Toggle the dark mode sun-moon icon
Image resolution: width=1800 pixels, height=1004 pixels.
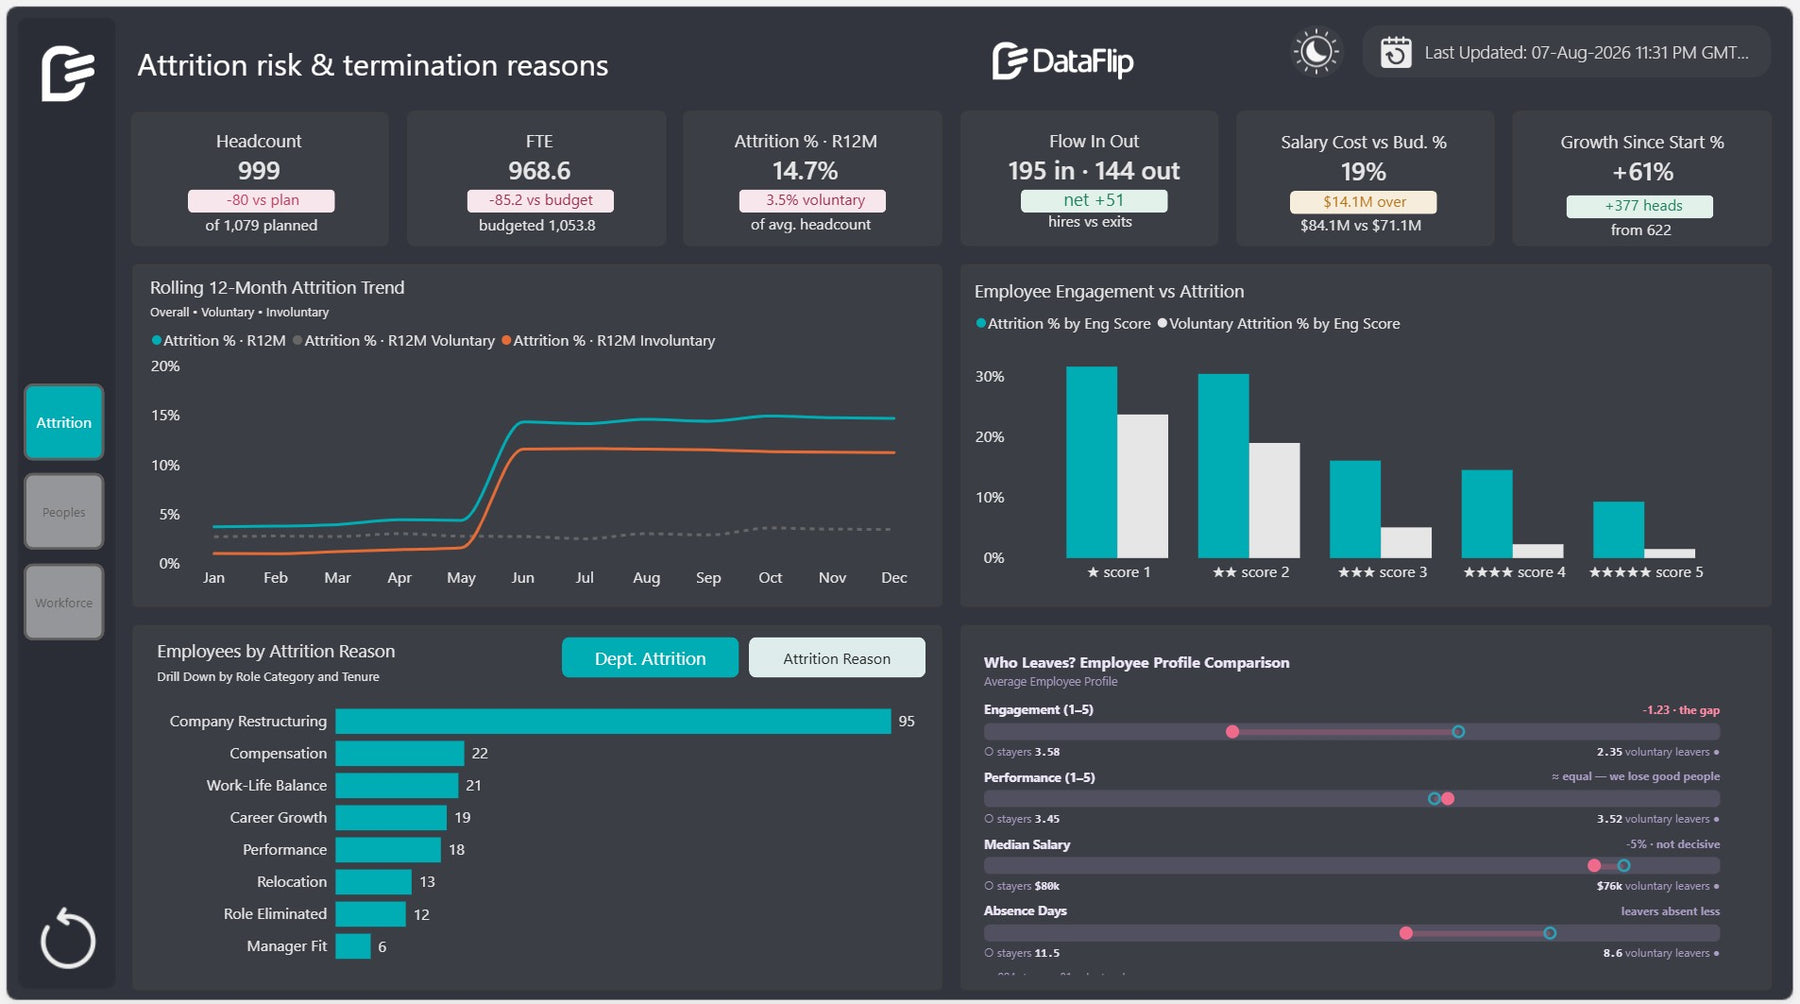point(1316,51)
